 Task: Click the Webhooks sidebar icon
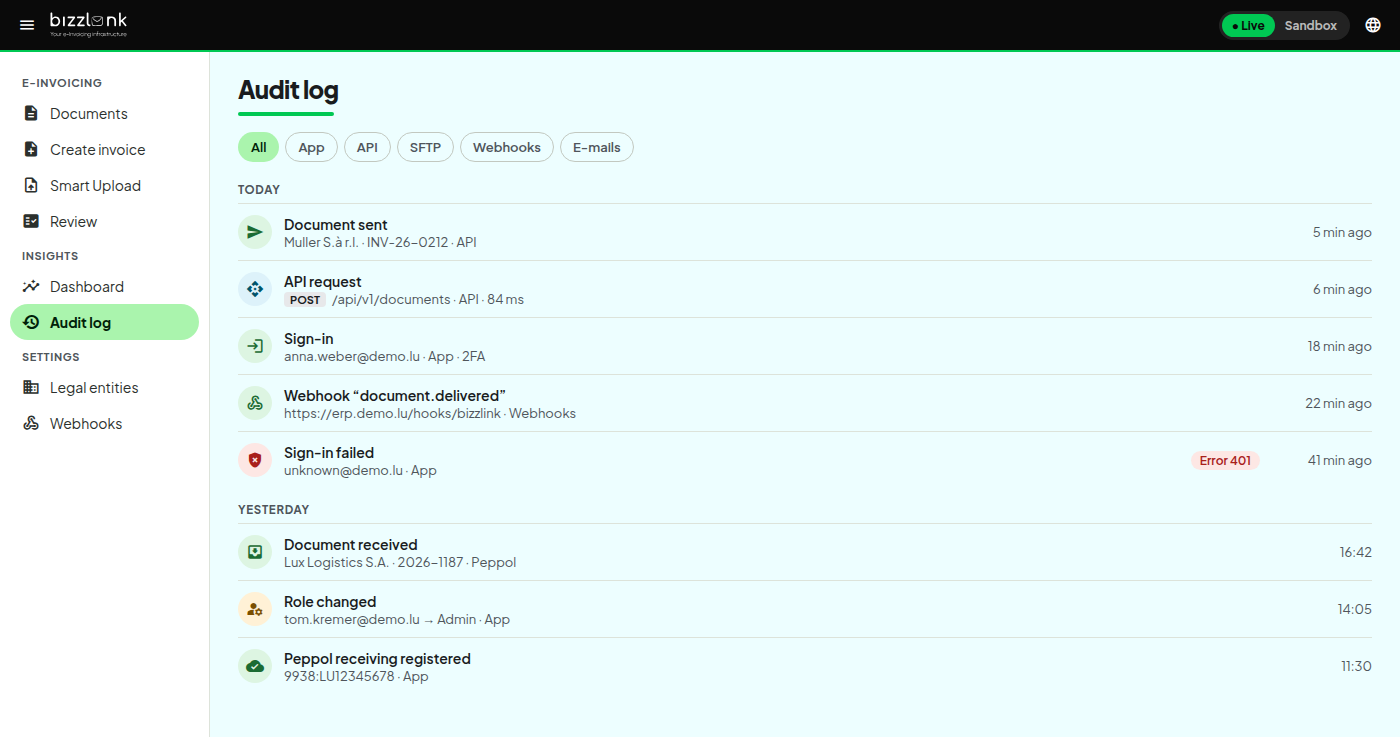pyautogui.click(x=31, y=424)
